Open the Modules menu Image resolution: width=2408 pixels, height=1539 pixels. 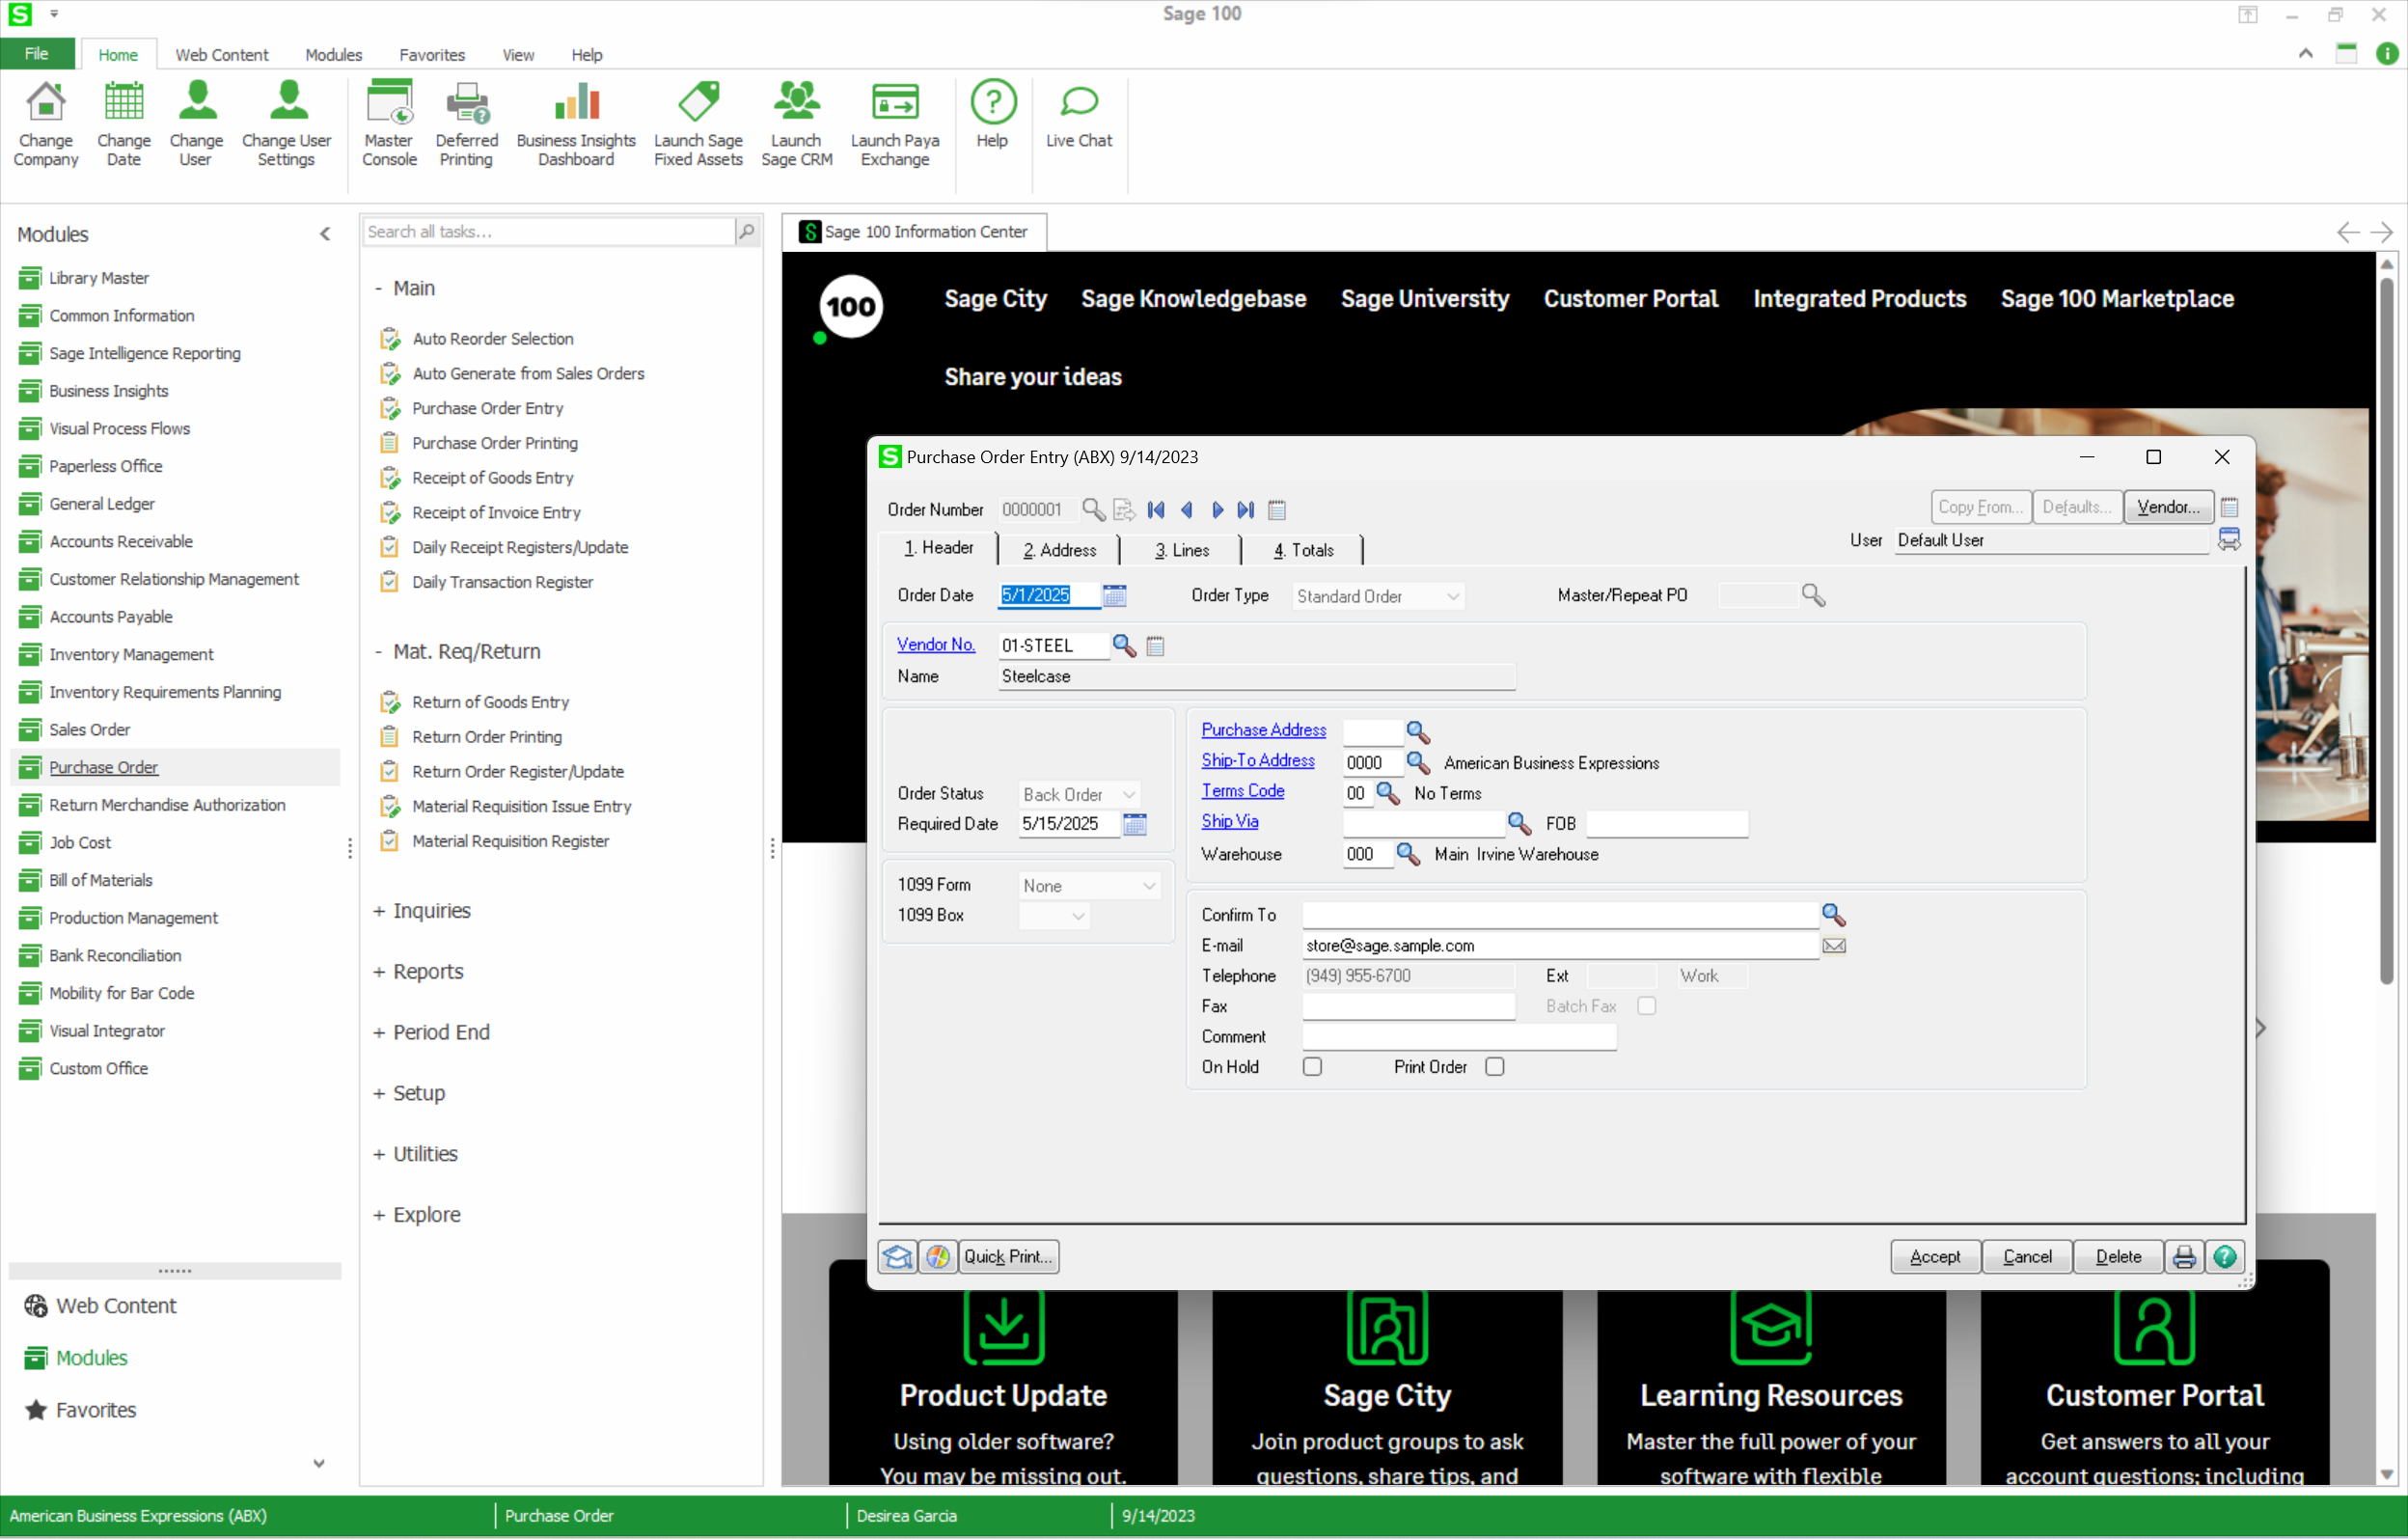(x=333, y=55)
